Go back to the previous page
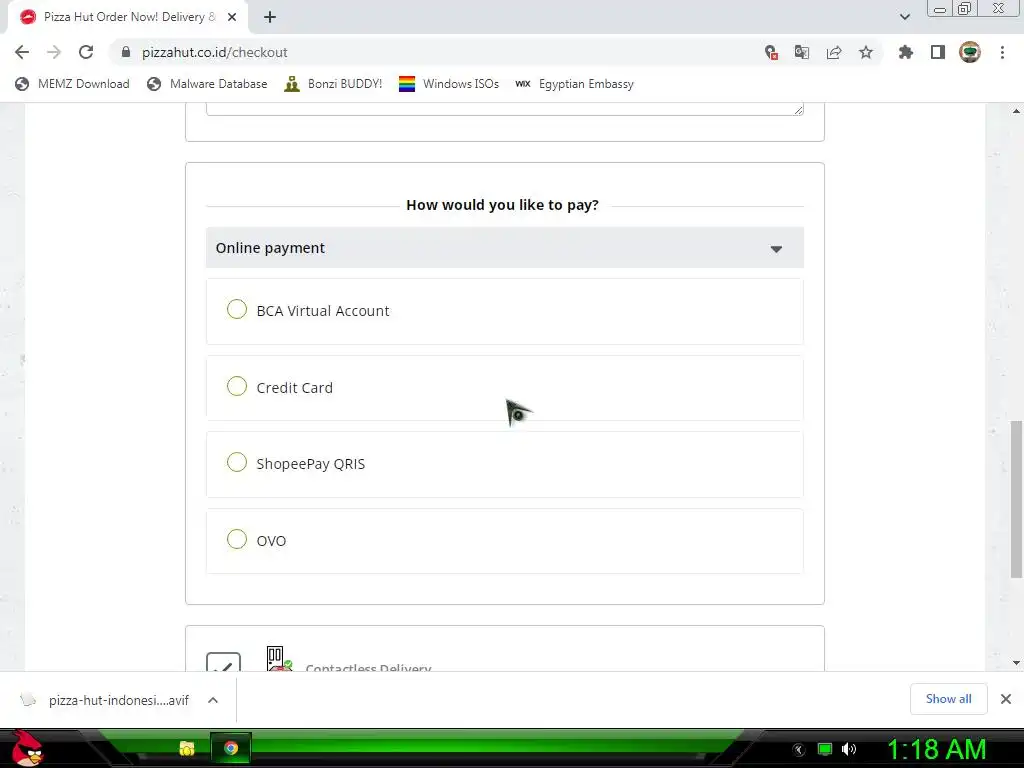The height and width of the screenshot is (768, 1024). 22,52
